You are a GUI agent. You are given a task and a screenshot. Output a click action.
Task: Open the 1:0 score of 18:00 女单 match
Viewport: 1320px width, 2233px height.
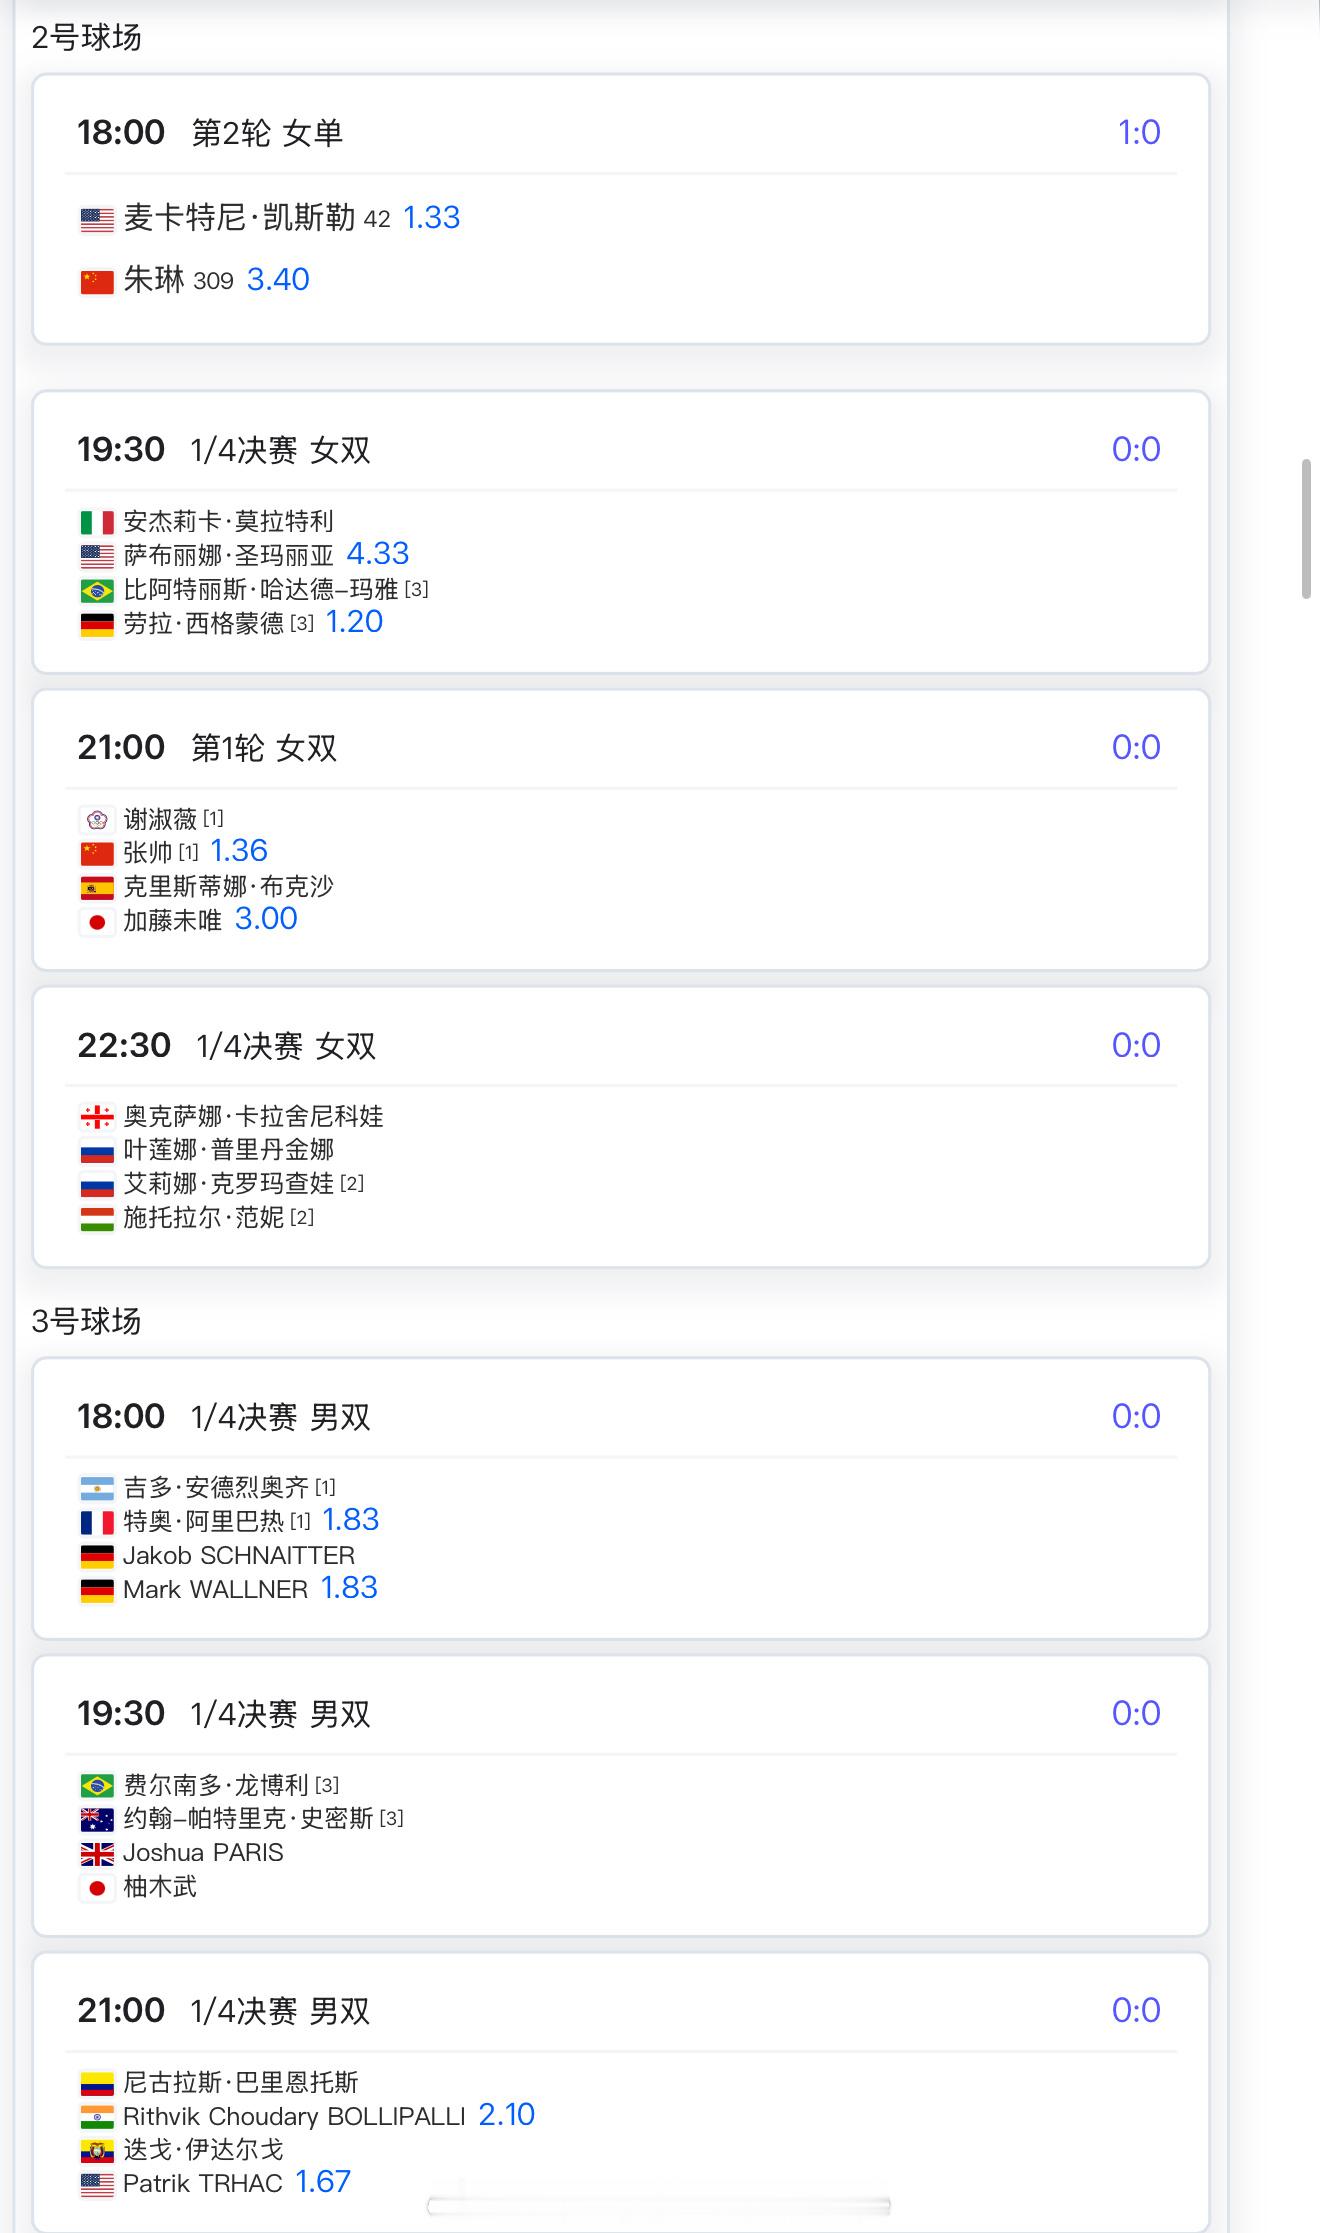(1139, 132)
